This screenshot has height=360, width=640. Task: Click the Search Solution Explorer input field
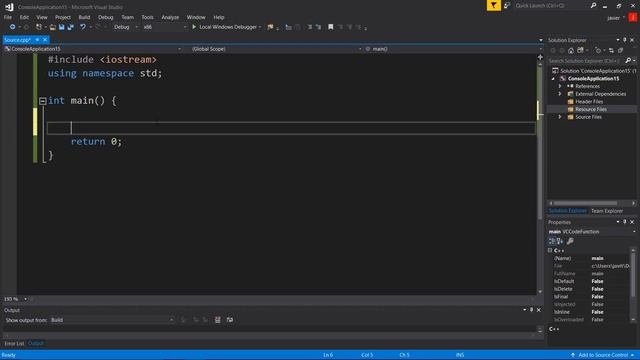coord(586,60)
